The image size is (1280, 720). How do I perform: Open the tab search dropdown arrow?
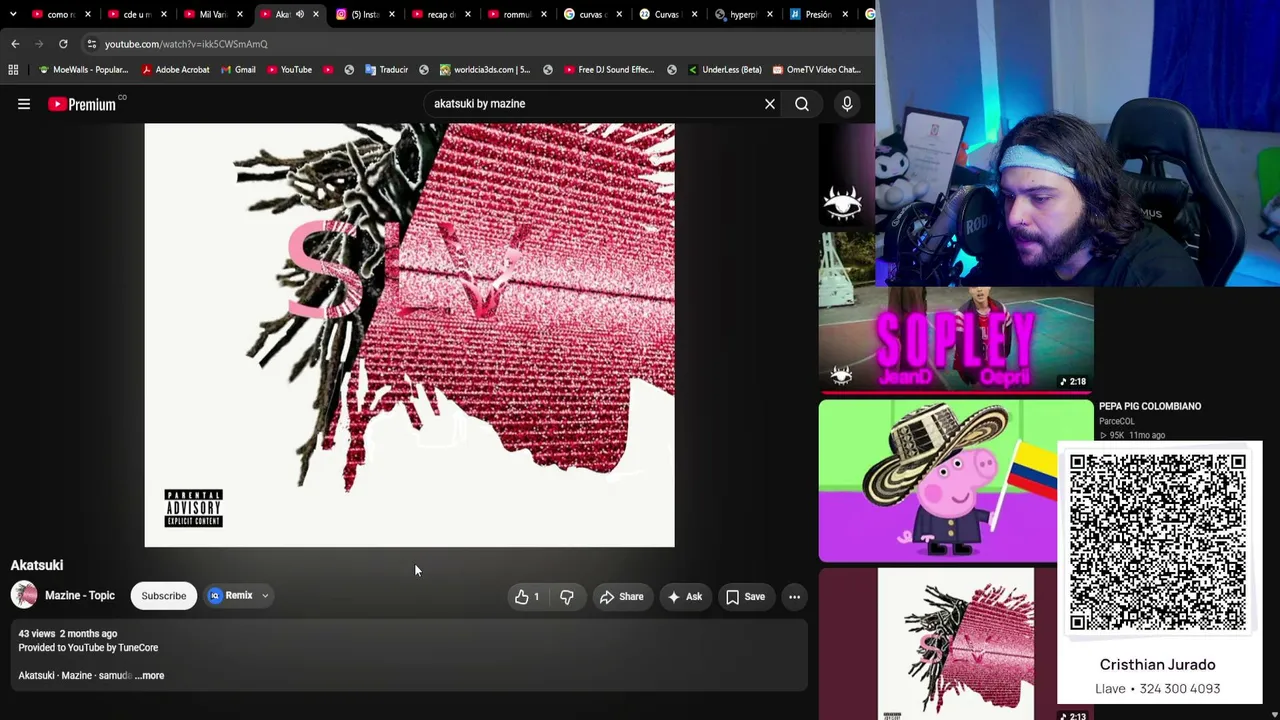pos(12,14)
